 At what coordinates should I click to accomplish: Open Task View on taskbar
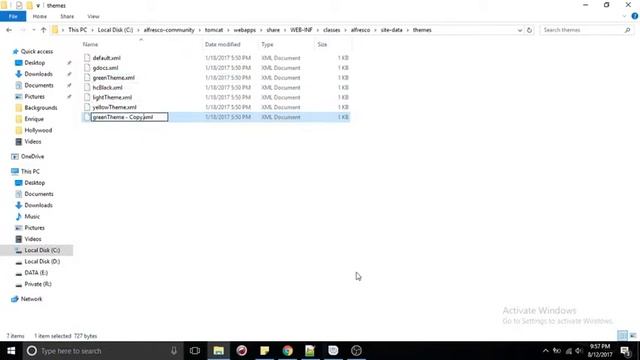point(195,351)
